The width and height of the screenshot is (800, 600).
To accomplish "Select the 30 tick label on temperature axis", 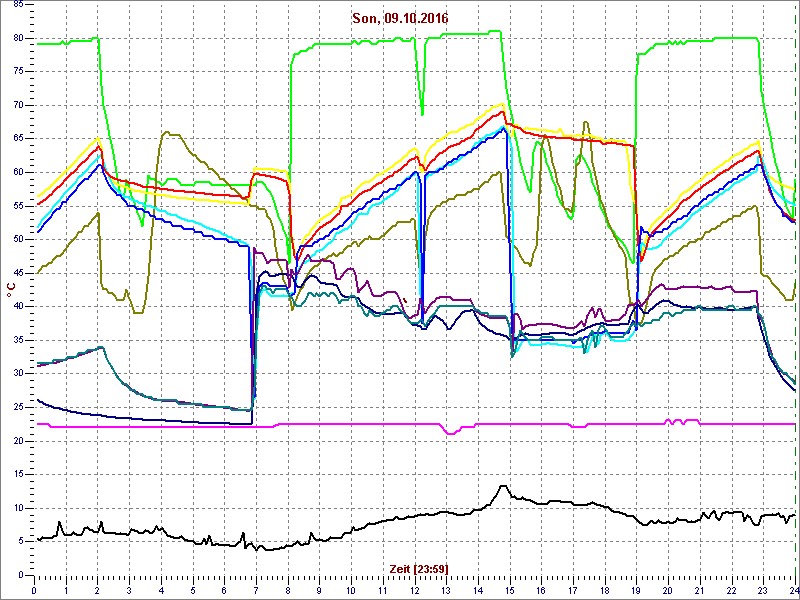I will coord(17,374).
